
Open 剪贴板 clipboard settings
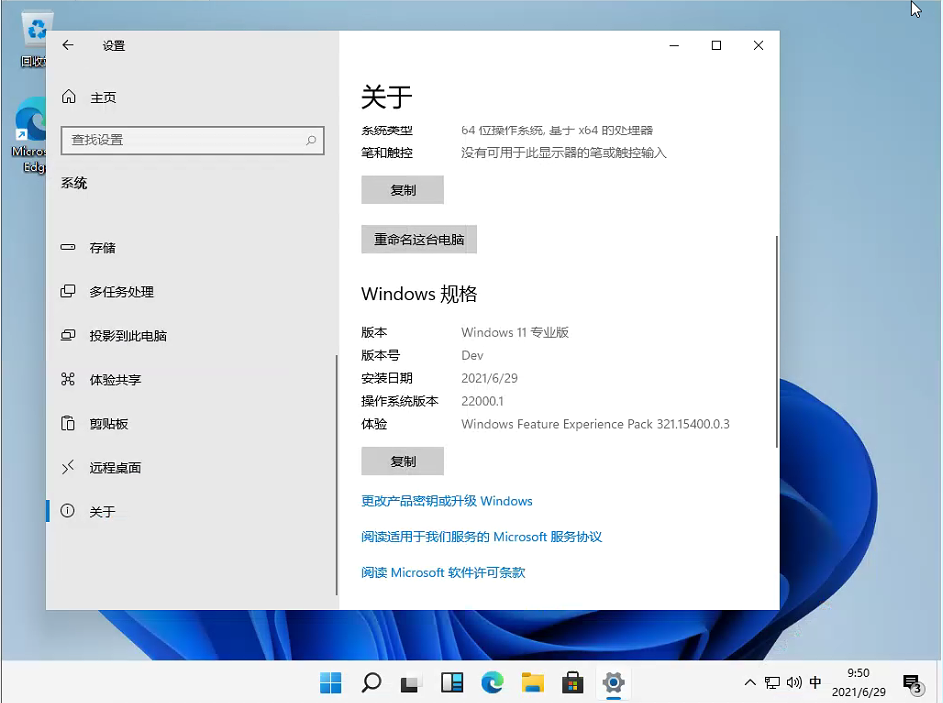click(108, 423)
